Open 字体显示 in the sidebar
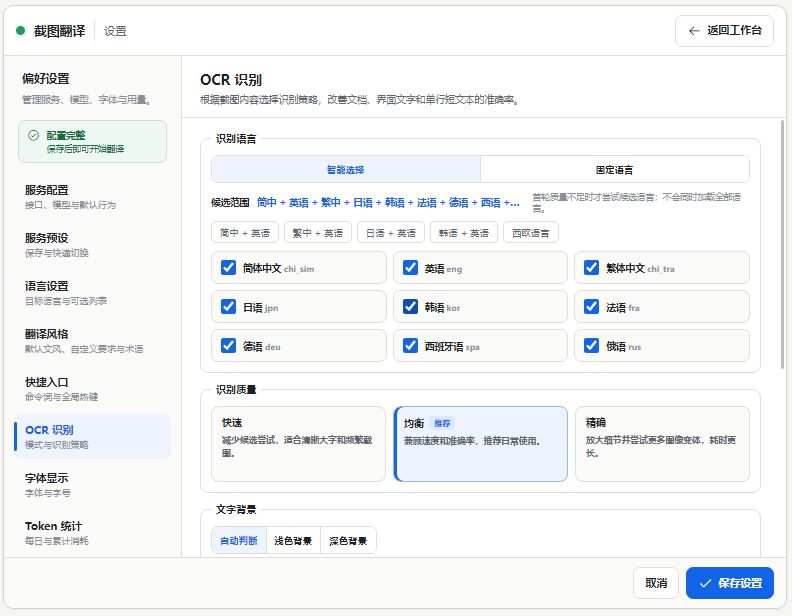This screenshot has height=616, width=792. (x=92, y=485)
